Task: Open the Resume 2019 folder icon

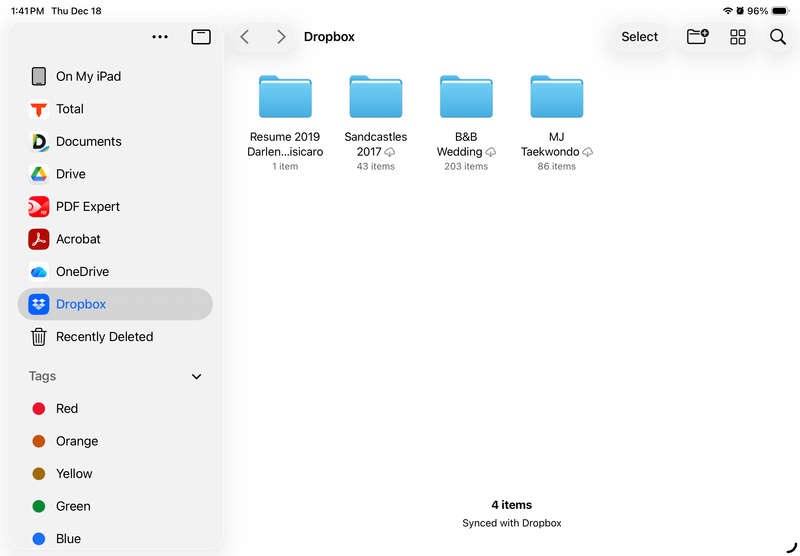Action: 285,96
